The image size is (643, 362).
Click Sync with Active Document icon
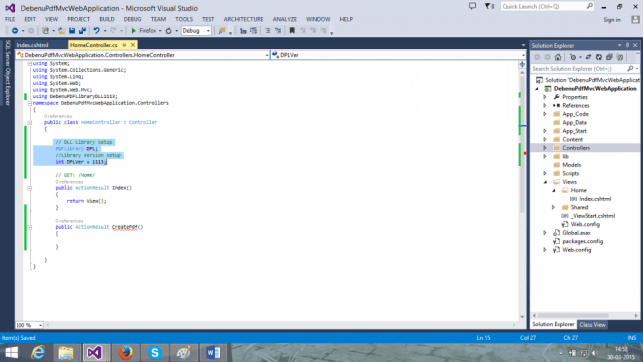point(588,57)
